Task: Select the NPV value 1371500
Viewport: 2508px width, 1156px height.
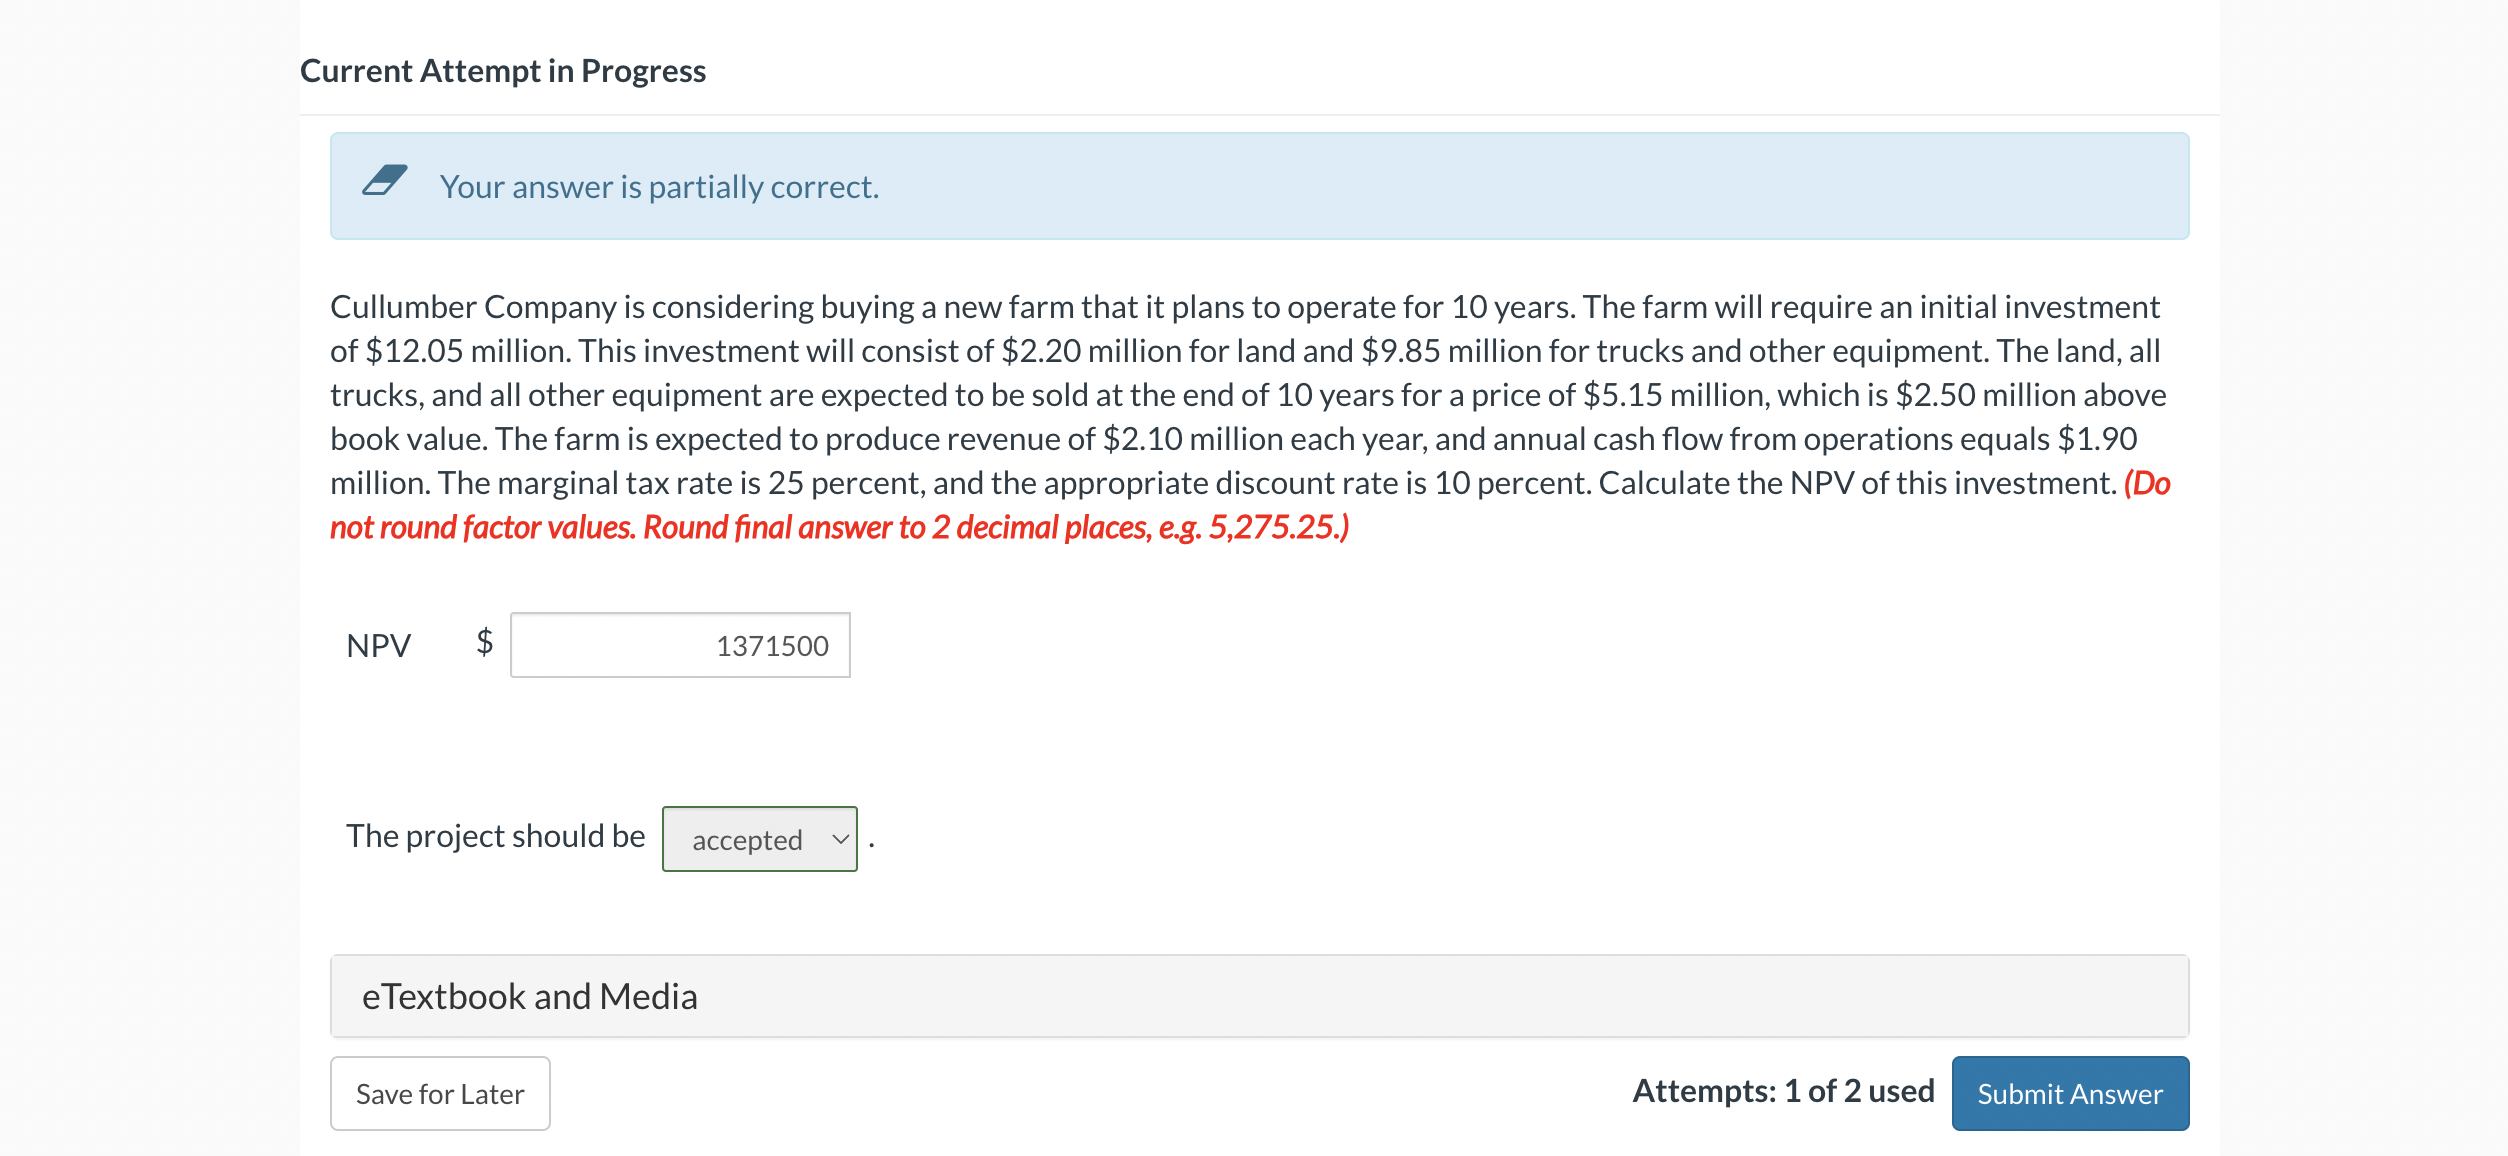Action: point(771,645)
